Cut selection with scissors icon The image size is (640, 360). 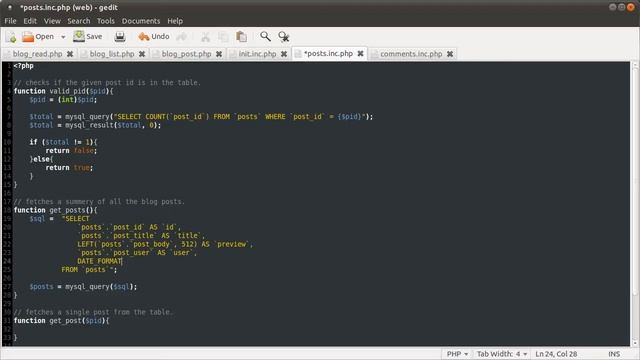click(x=205, y=37)
